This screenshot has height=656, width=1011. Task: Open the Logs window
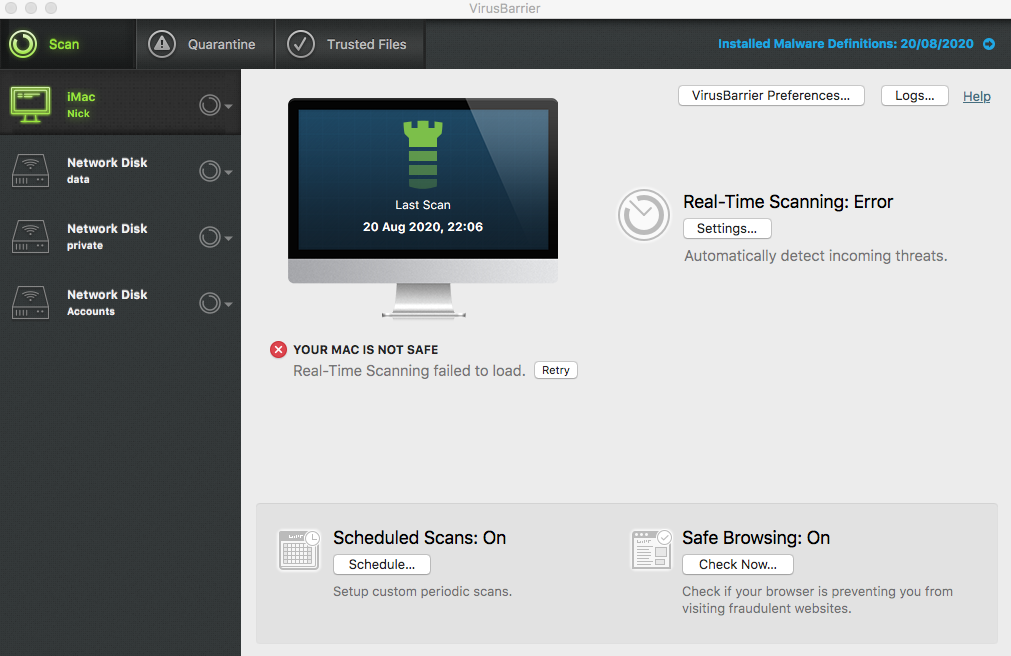pos(914,95)
